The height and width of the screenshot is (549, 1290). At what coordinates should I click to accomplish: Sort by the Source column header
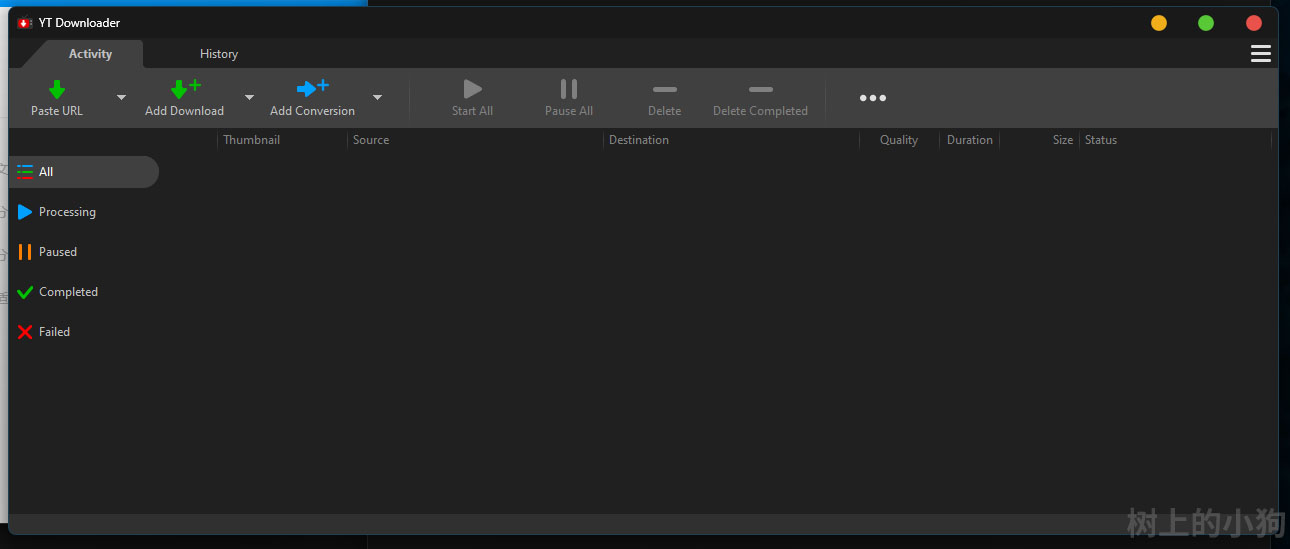[371, 140]
